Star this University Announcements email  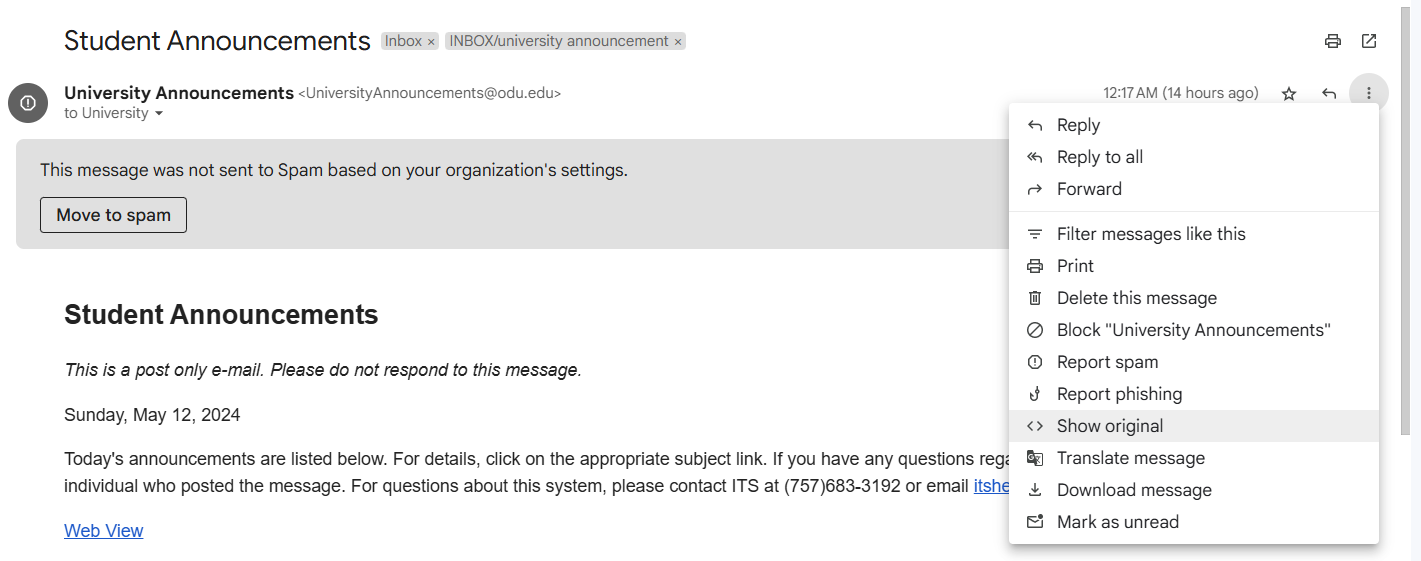point(1289,94)
